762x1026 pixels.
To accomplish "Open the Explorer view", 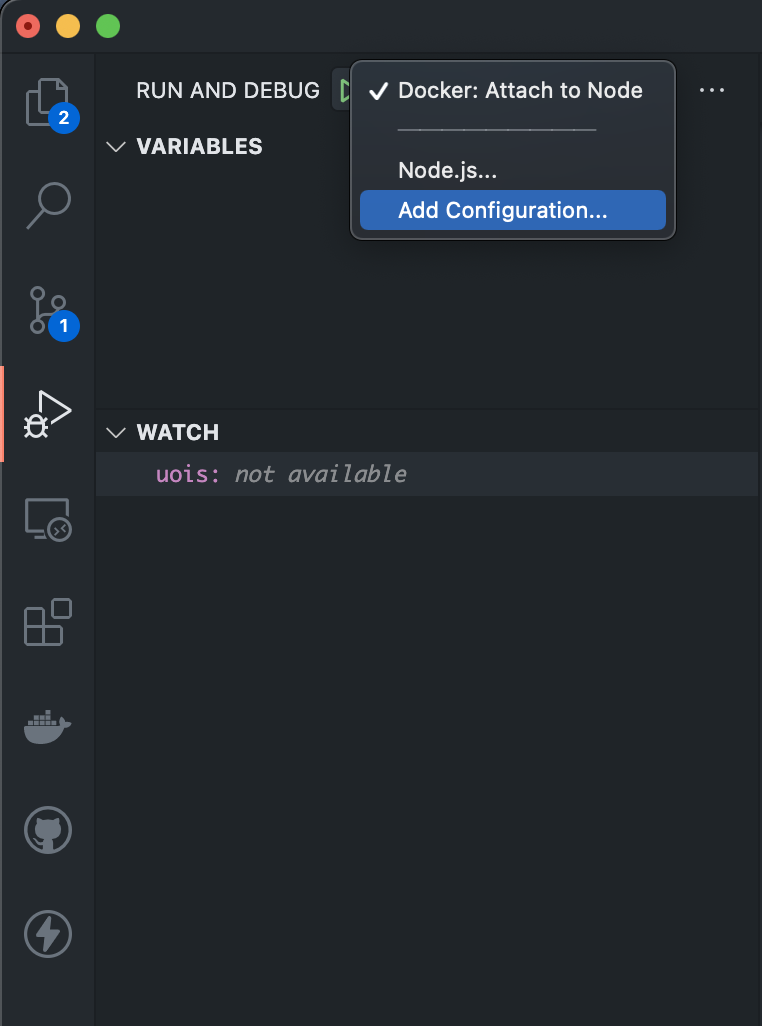I will pos(47,101).
